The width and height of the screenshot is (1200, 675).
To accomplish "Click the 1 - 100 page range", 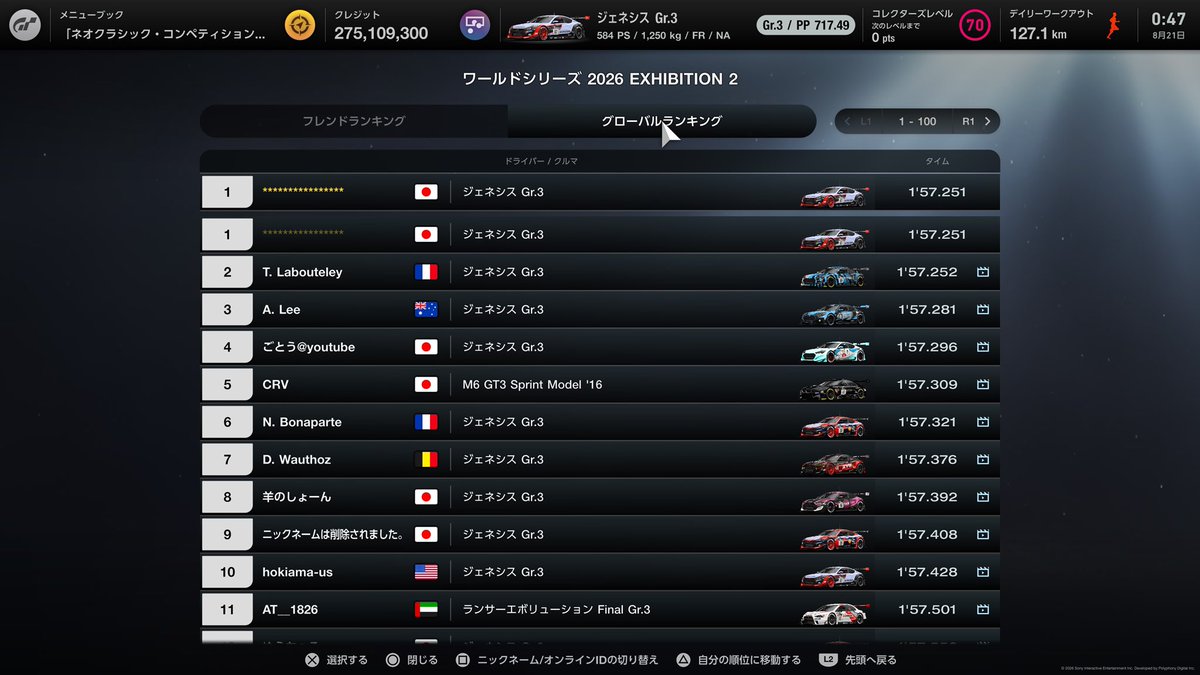I will [917, 121].
